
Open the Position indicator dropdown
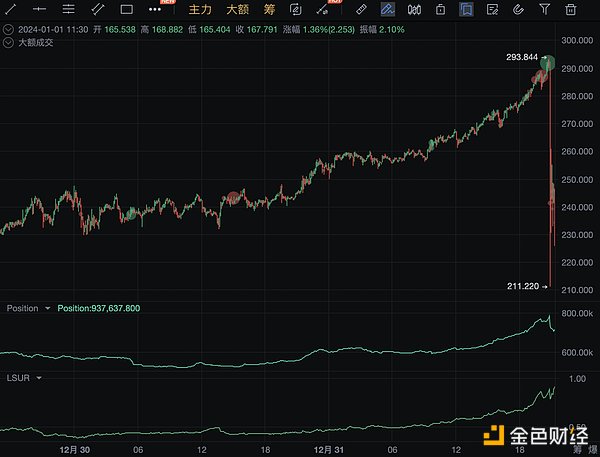pyautogui.click(x=47, y=308)
